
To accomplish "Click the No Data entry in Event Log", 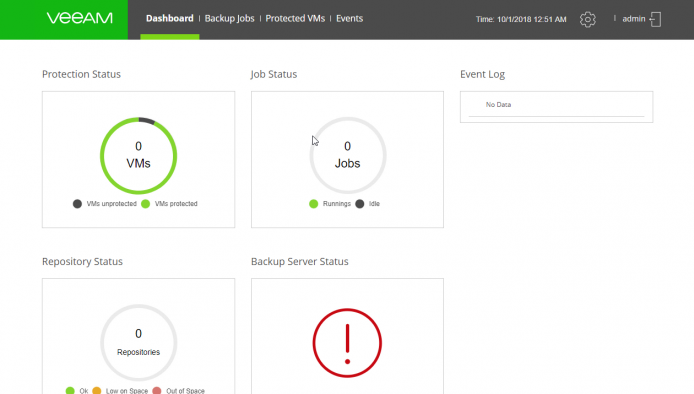I will tap(498, 104).
